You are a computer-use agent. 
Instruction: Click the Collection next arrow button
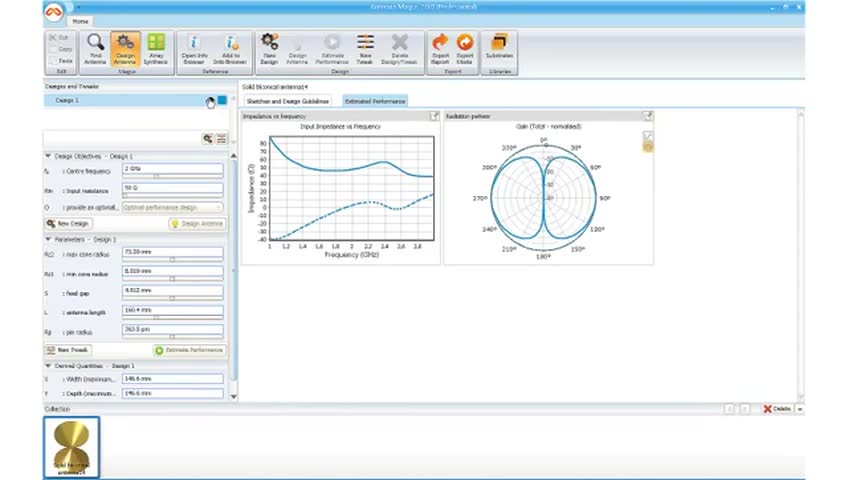[744, 409]
